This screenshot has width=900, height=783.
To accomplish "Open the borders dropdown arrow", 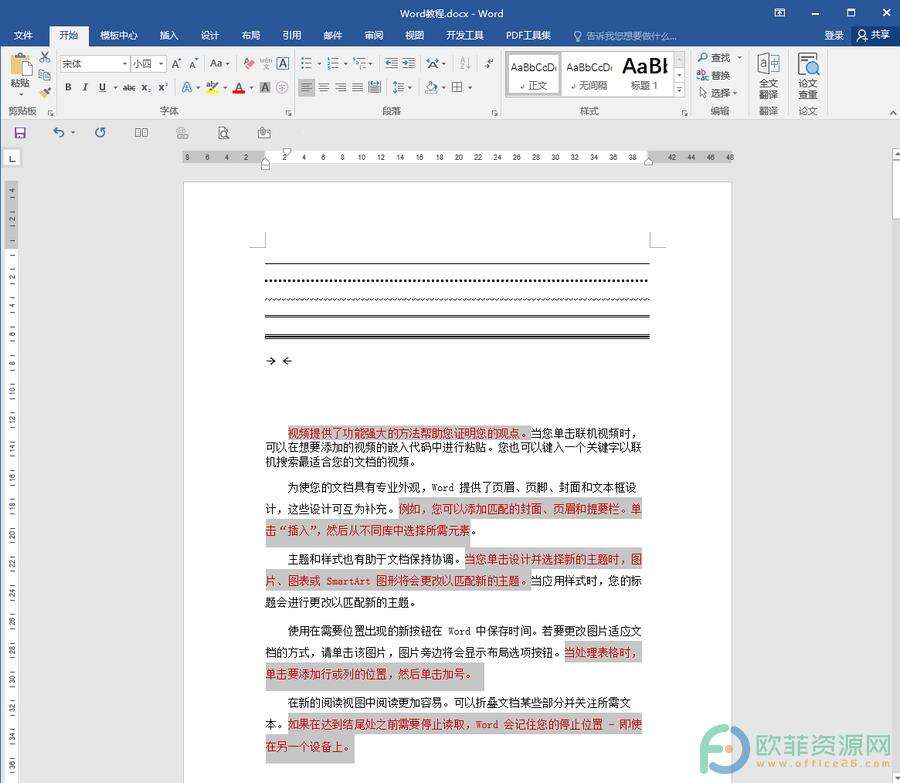I will point(470,87).
